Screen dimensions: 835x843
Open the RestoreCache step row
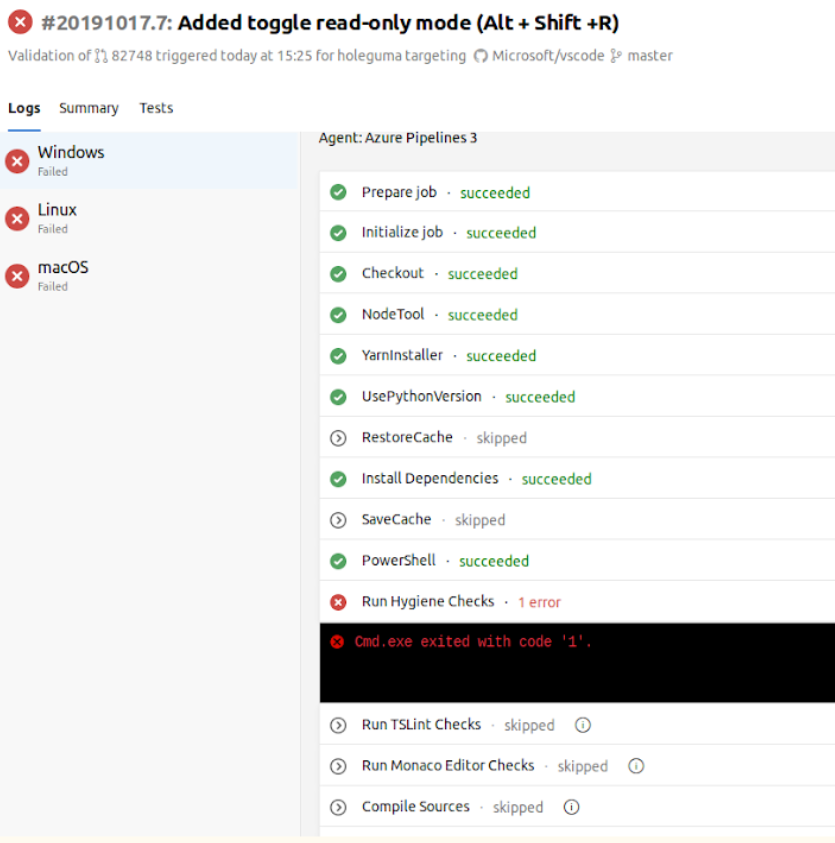pos(577,438)
